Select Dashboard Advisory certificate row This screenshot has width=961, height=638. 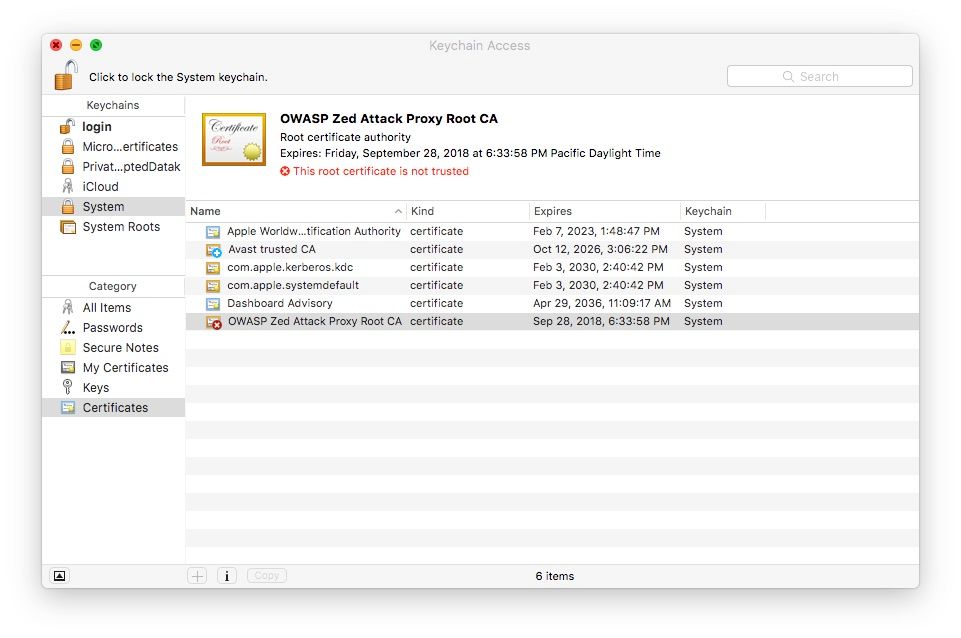click(x=552, y=303)
